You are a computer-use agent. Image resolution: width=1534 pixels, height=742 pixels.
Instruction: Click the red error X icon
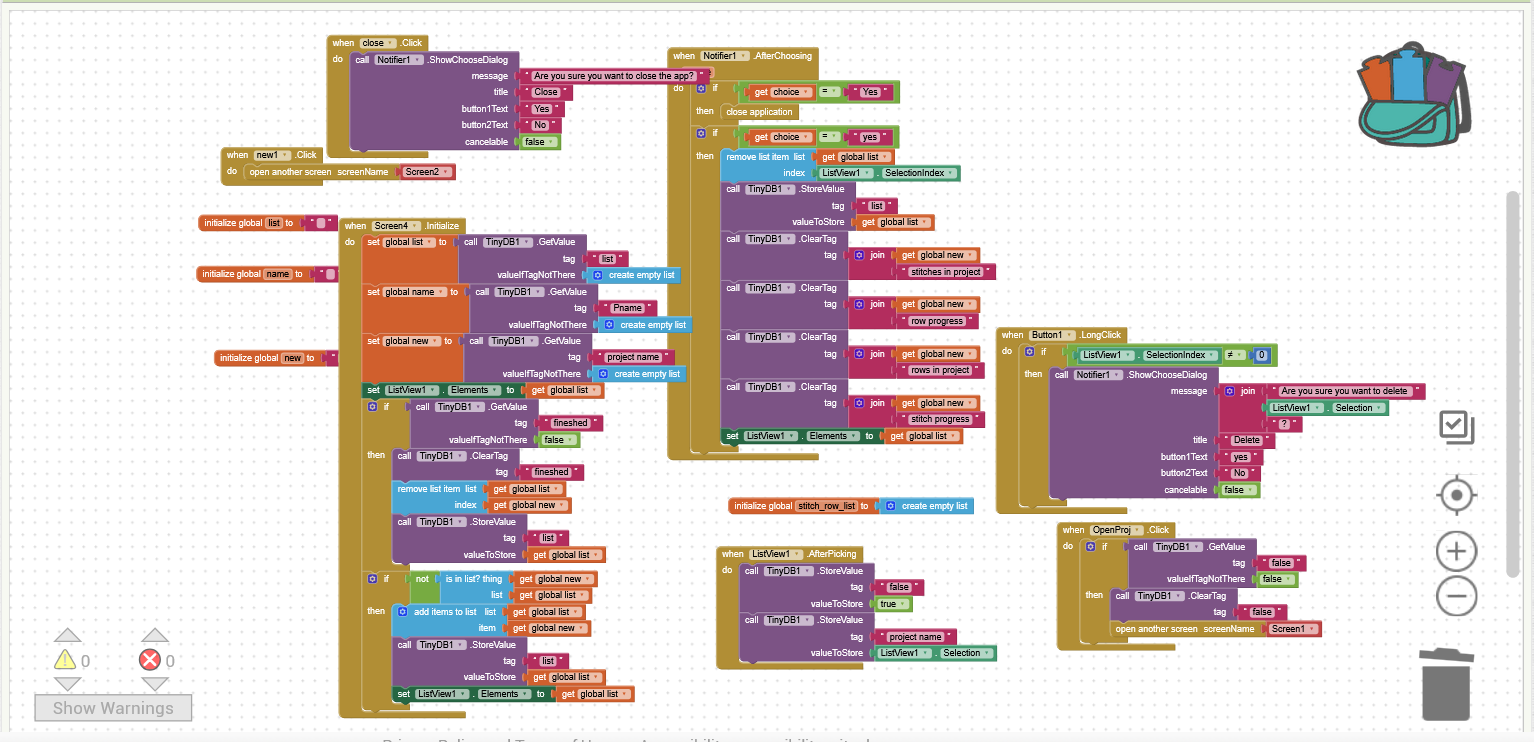(150, 660)
